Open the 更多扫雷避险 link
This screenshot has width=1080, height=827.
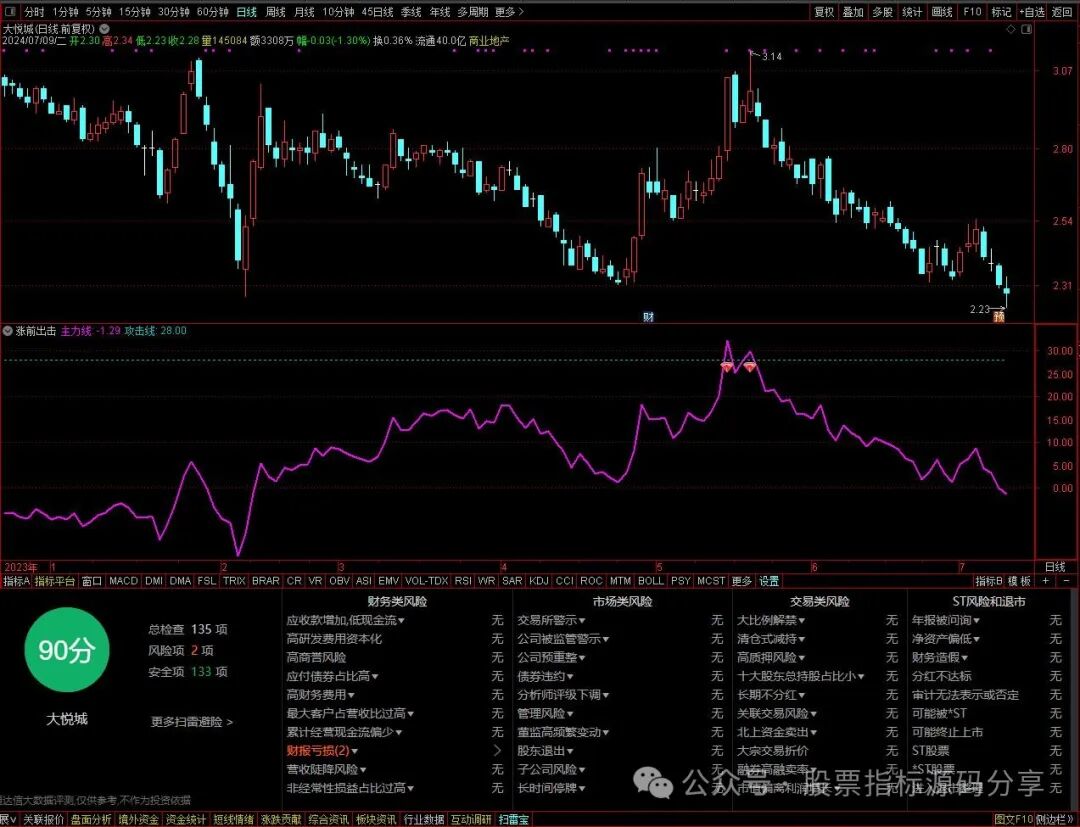pyautogui.click(x=192, y=722)
